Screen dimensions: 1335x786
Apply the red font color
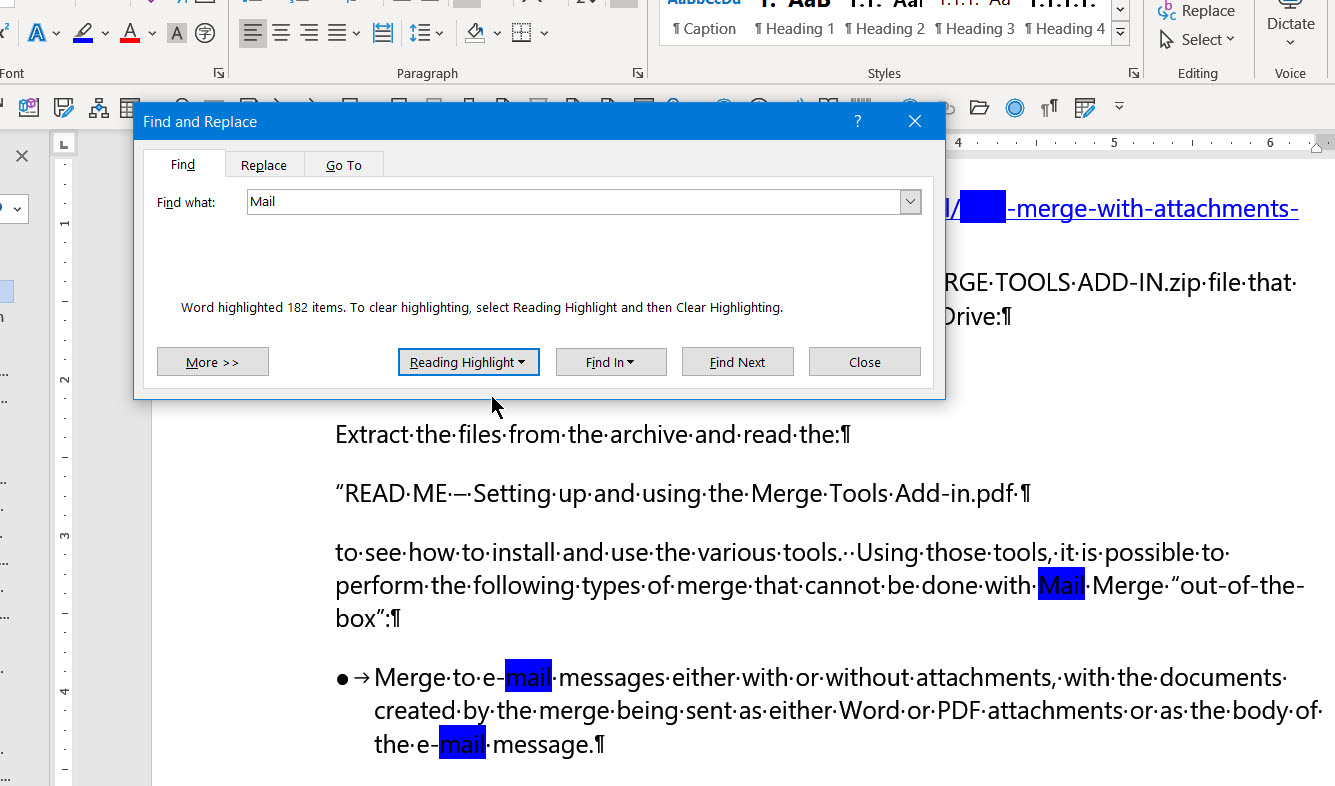pyautogui.click(x=130, y=33)
